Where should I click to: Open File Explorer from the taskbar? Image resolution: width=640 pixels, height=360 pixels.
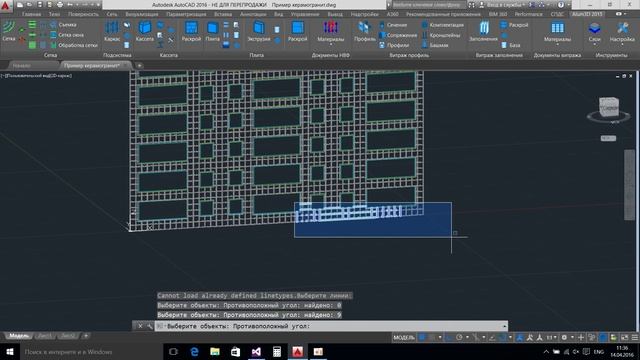215,351
